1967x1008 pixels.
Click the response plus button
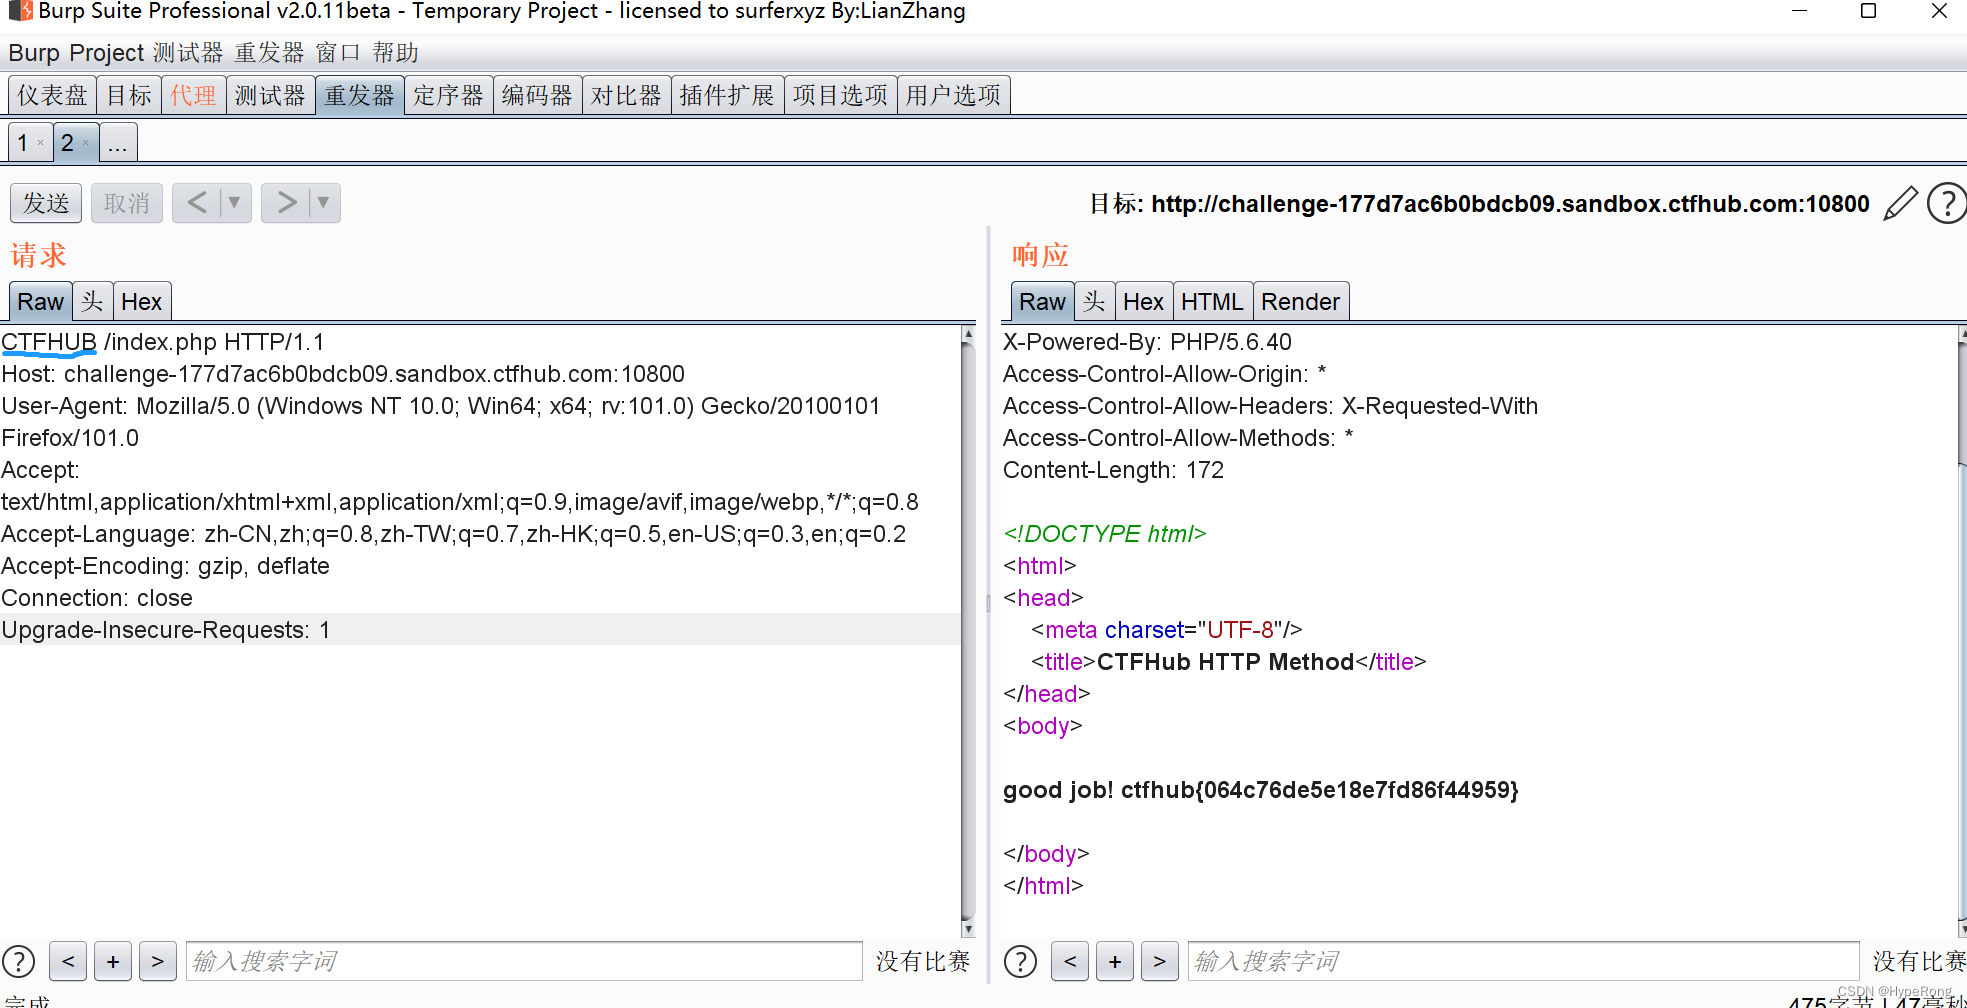1115,962
